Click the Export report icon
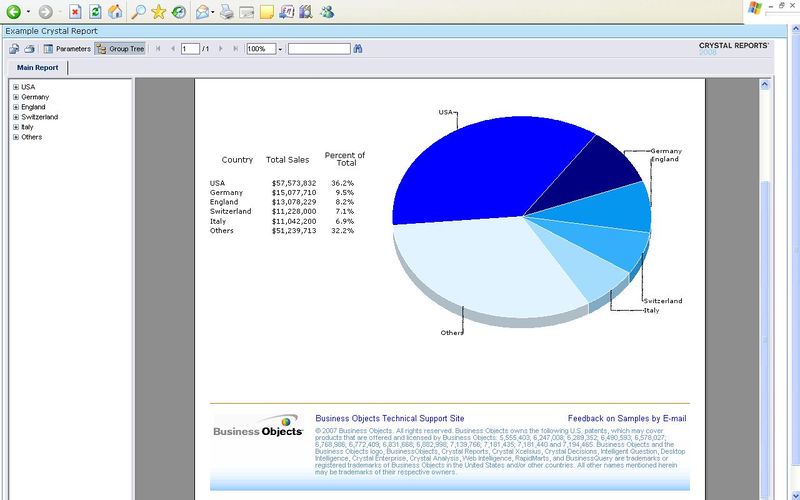The height and width of the screenshot is (500, 800). (x=14, y=48)
